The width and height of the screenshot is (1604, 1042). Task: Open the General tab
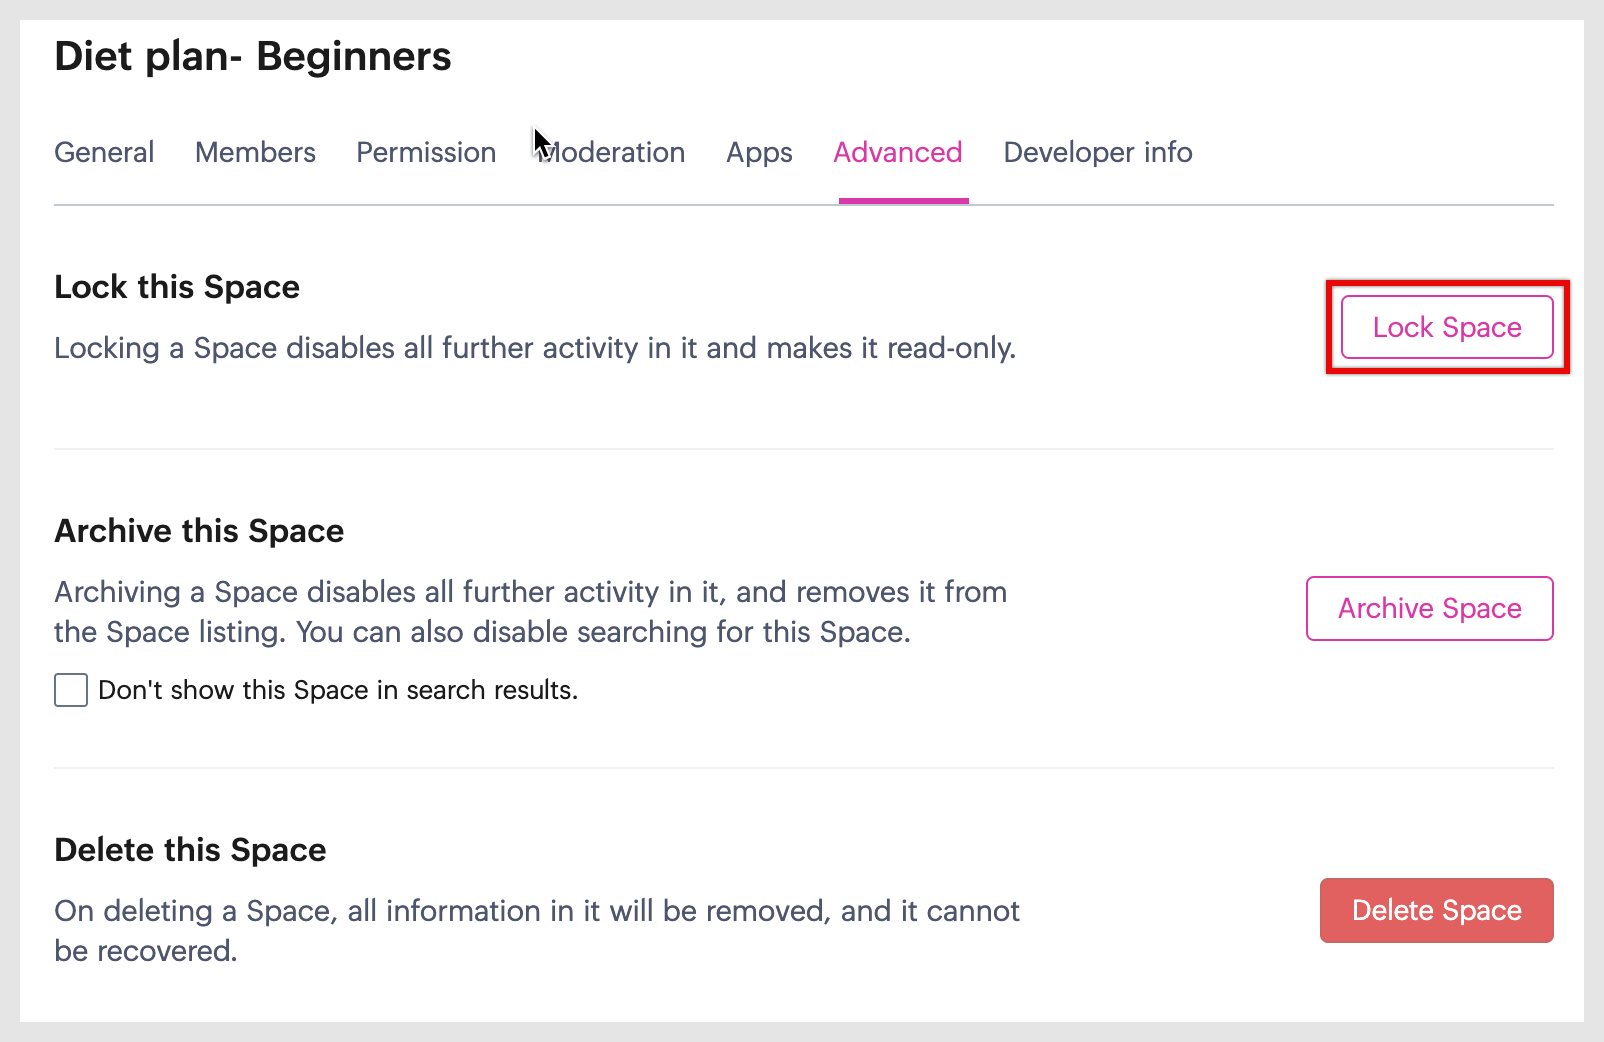tap(104, 152)
